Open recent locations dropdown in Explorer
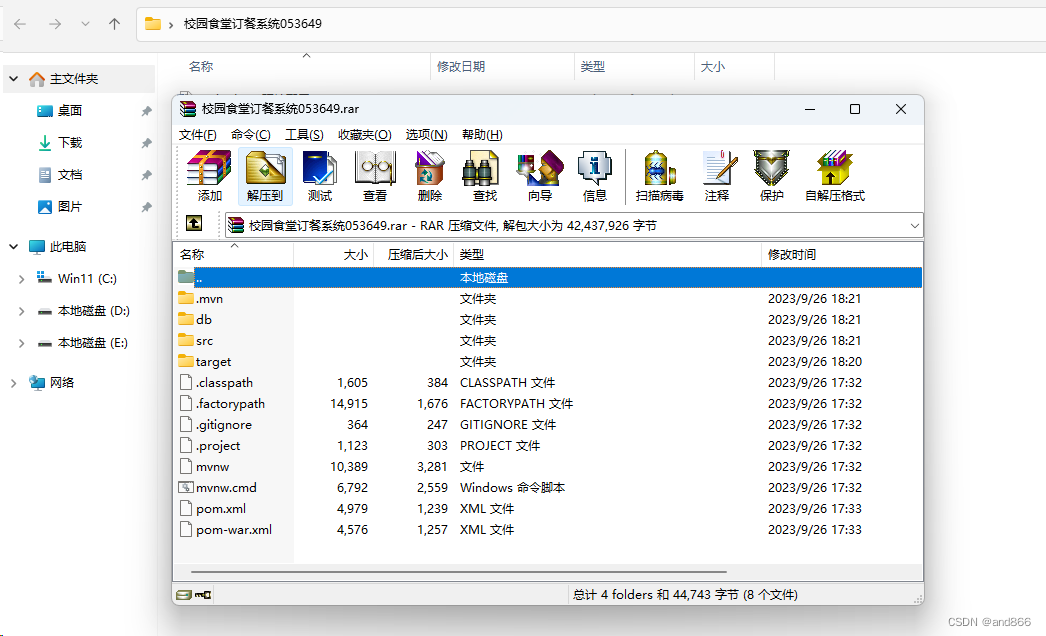This screenshot has height=636, width=1046. pyautogui.click(x=85, y=24)
